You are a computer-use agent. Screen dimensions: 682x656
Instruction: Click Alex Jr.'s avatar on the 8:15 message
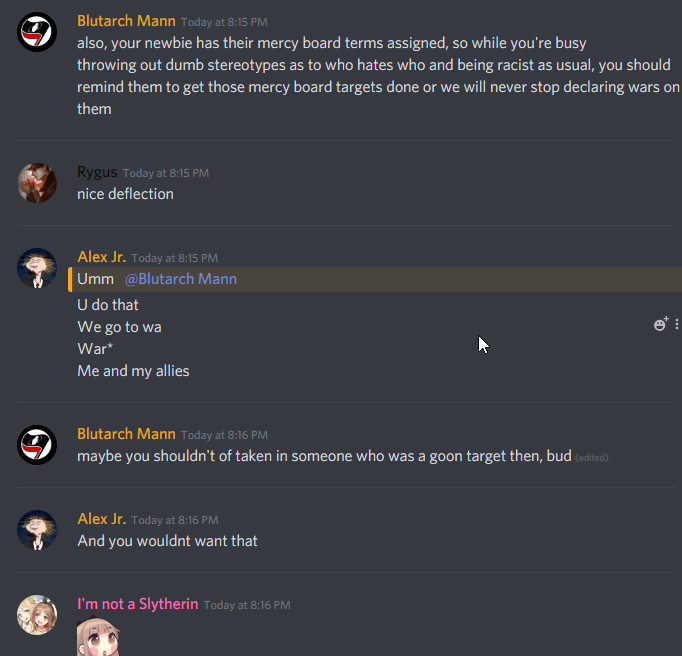coord(37,268)
